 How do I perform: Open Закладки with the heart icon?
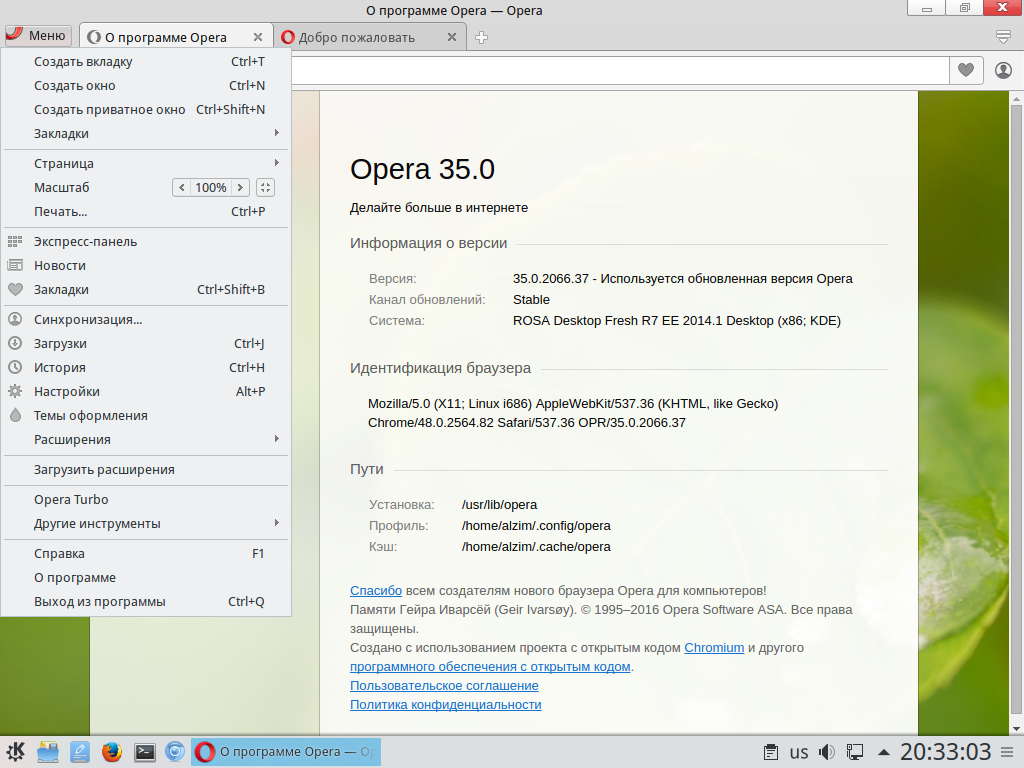pyautogui.click(x=146, y=289)
